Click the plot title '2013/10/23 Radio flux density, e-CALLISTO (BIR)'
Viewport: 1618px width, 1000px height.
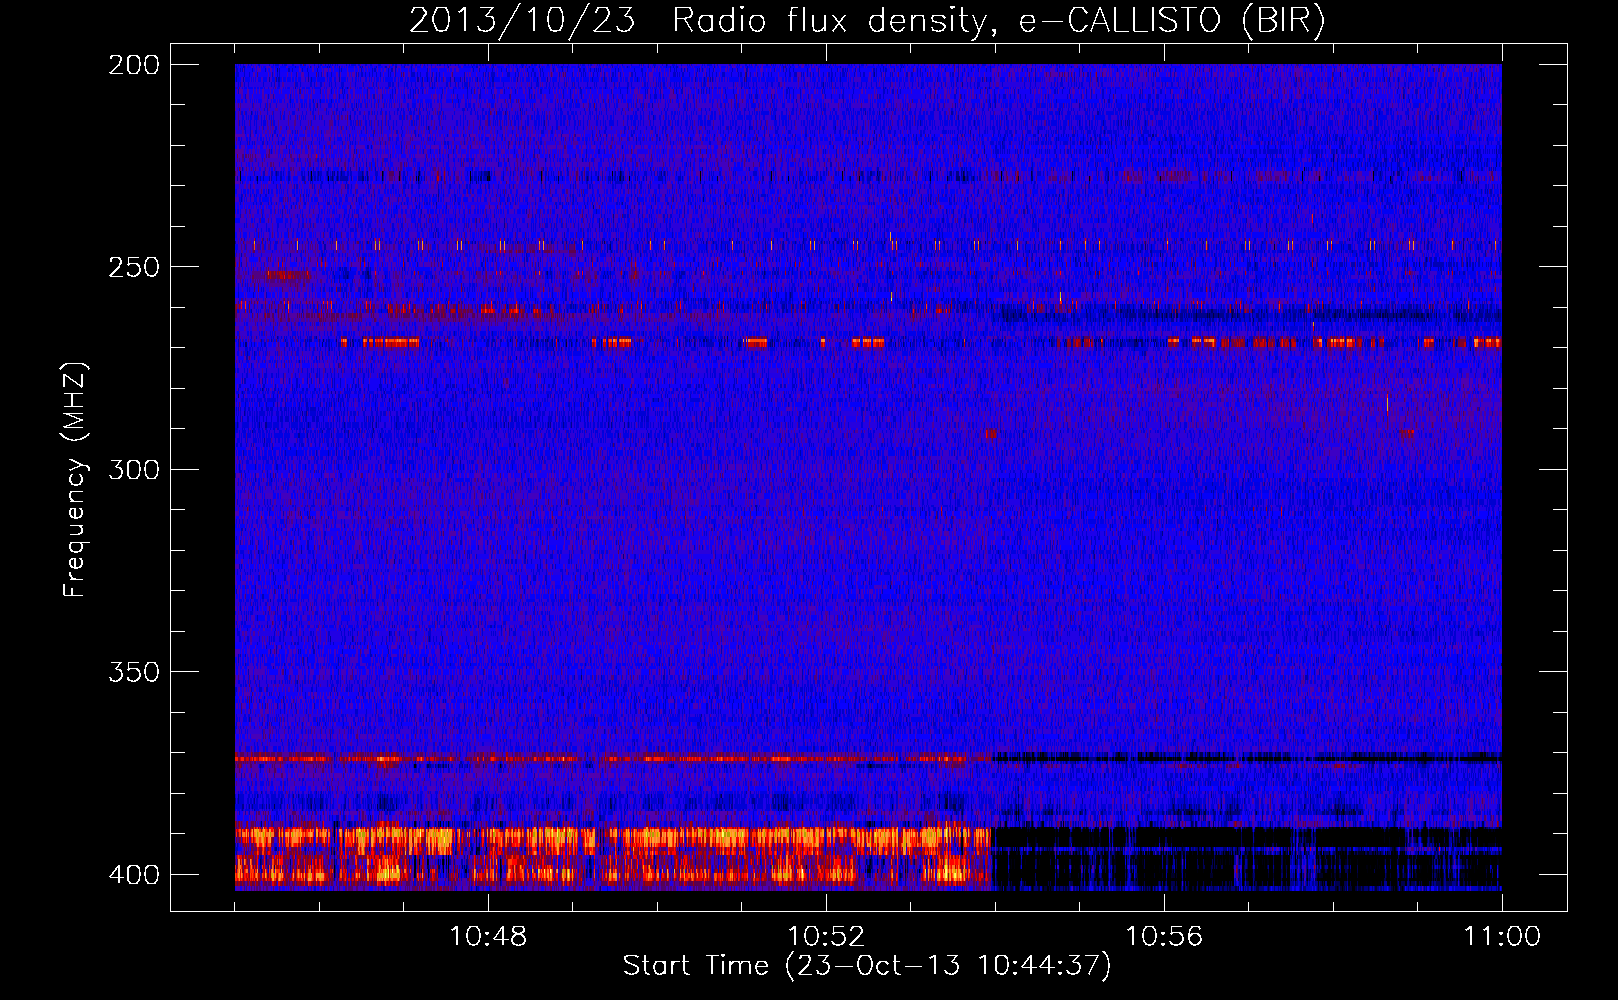point(867,21)
